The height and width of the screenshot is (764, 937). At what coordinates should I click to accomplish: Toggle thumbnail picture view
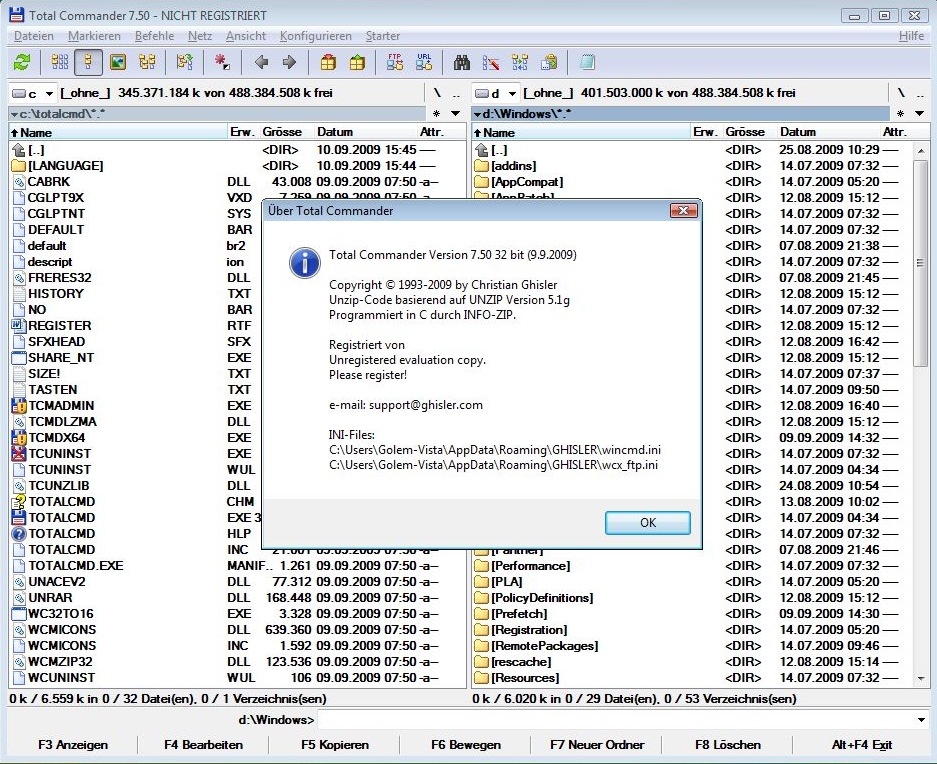(x=118, y=62)
